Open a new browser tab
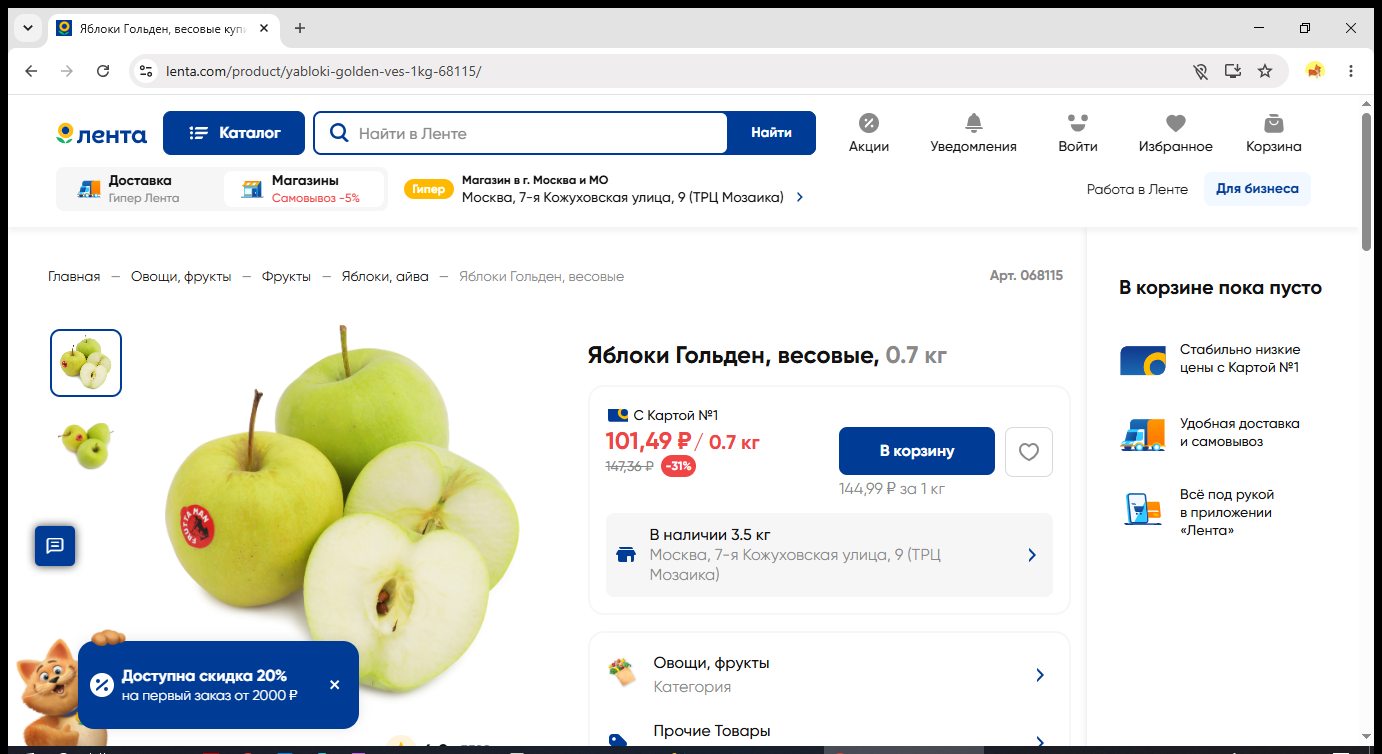Screen dimensions: 1382x754 (x=300, y=28)
